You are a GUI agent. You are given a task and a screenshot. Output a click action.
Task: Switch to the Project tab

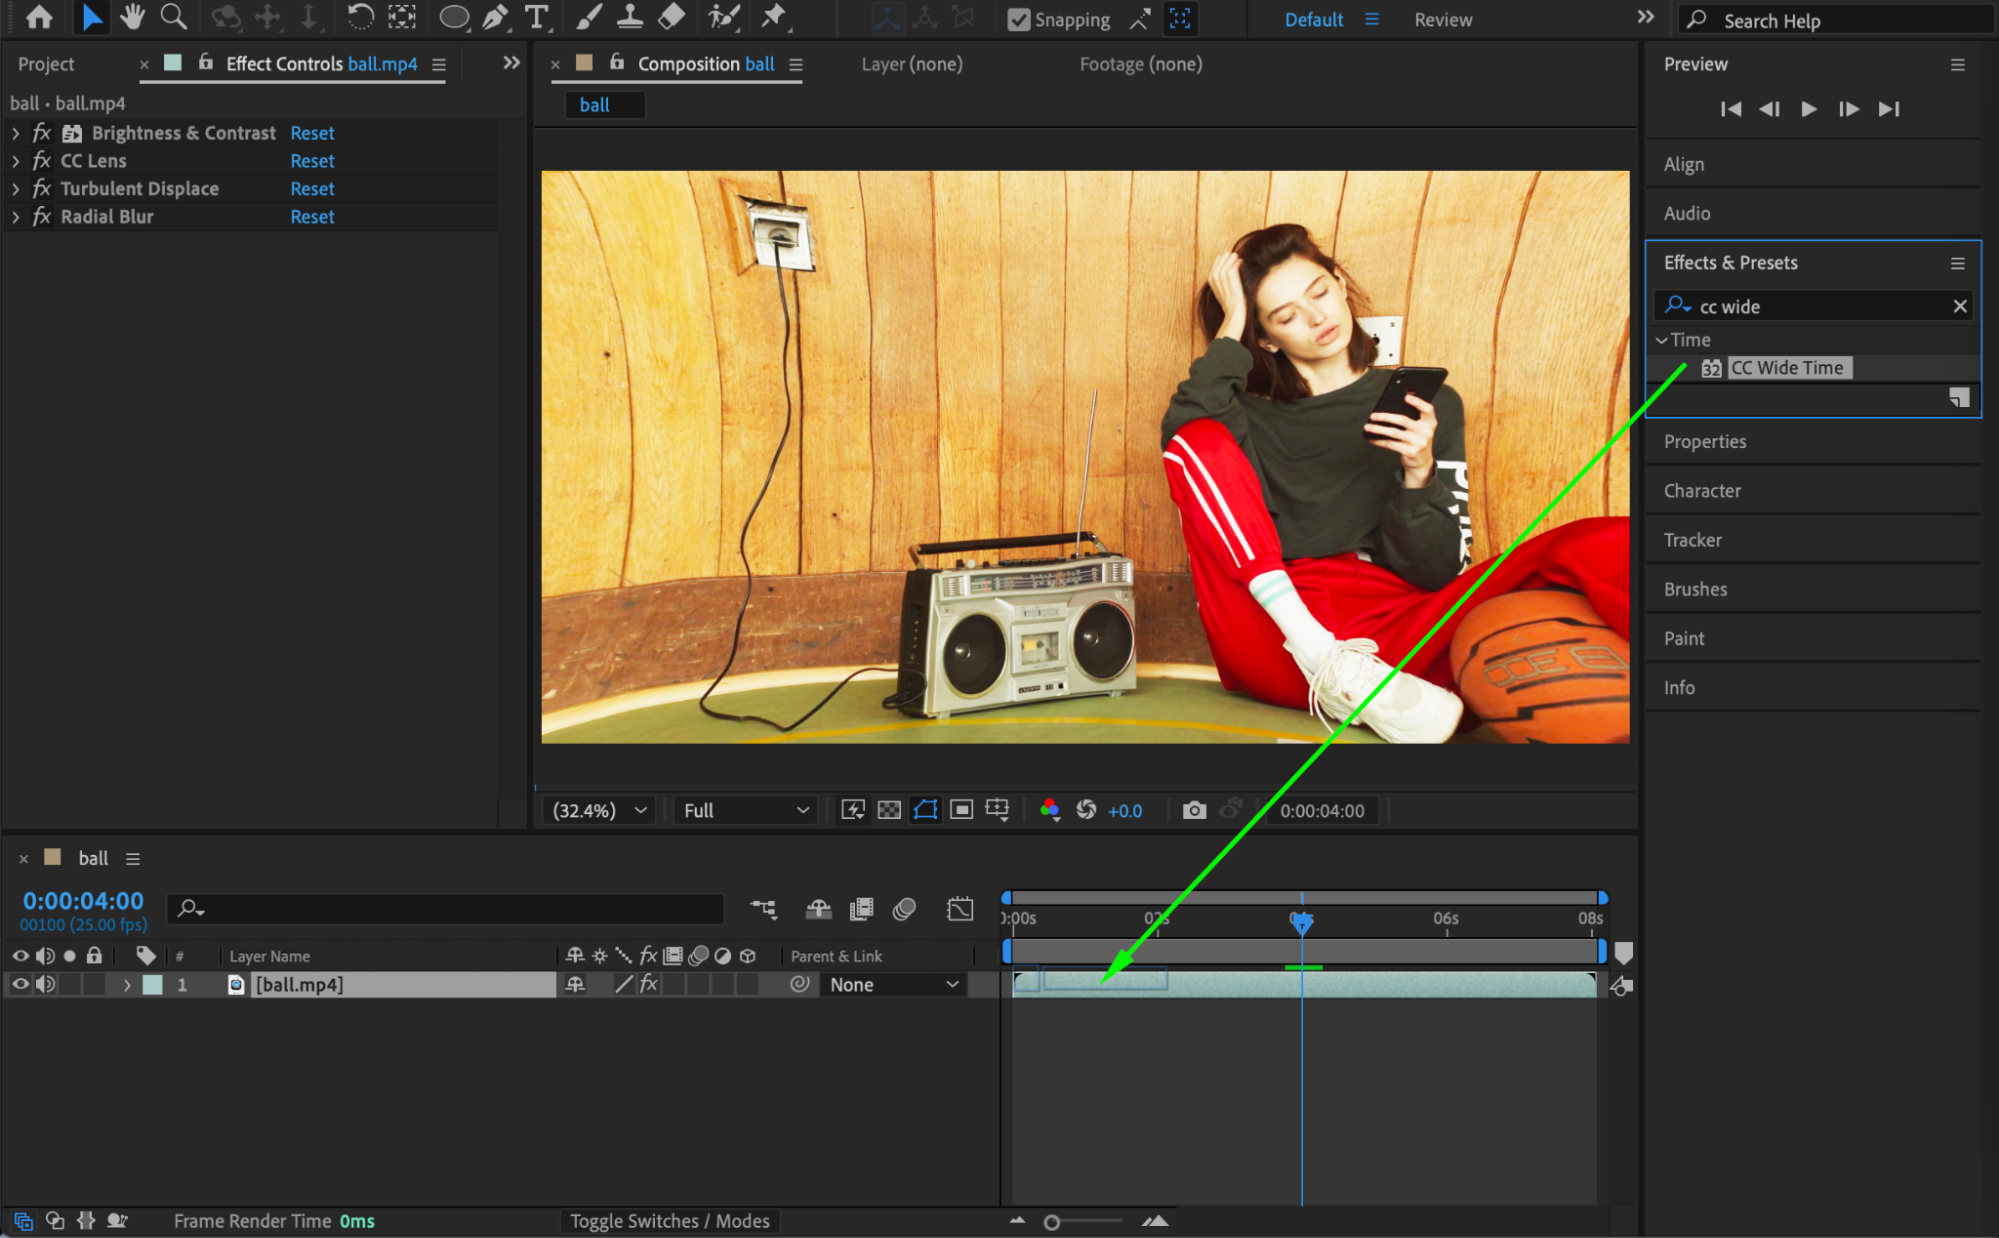tap(46, 64)
